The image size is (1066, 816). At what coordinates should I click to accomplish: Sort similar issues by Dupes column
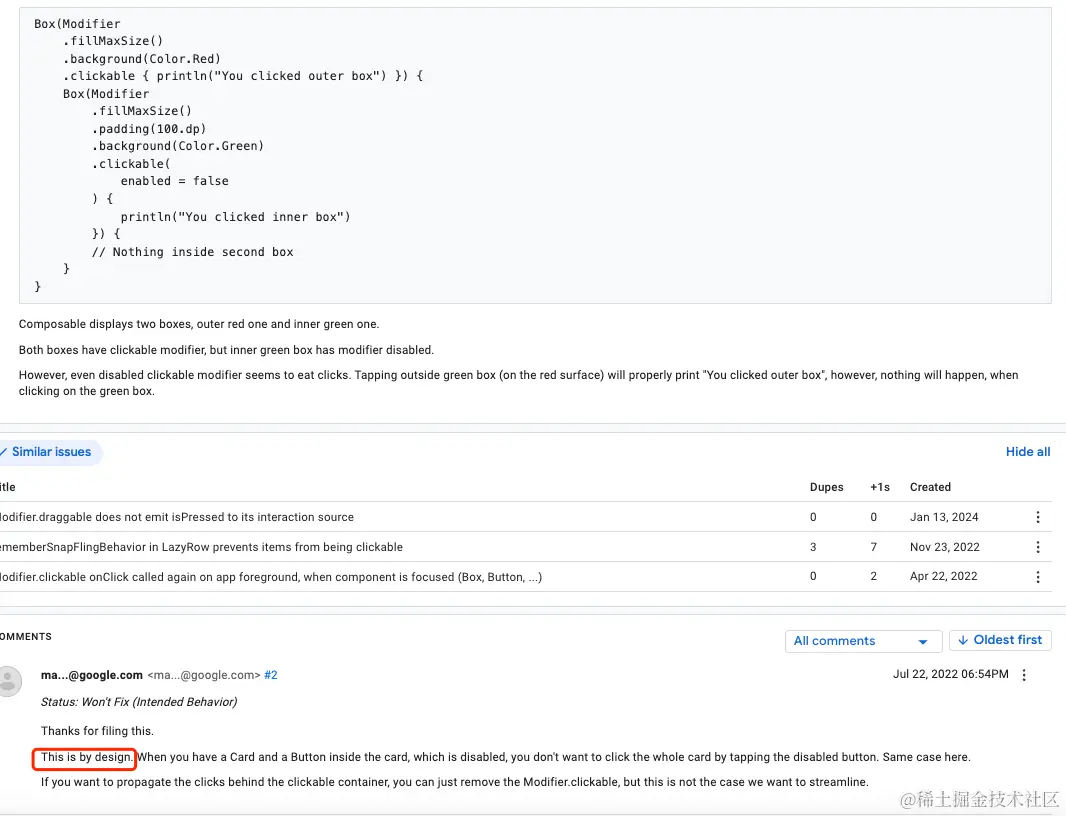826,487
